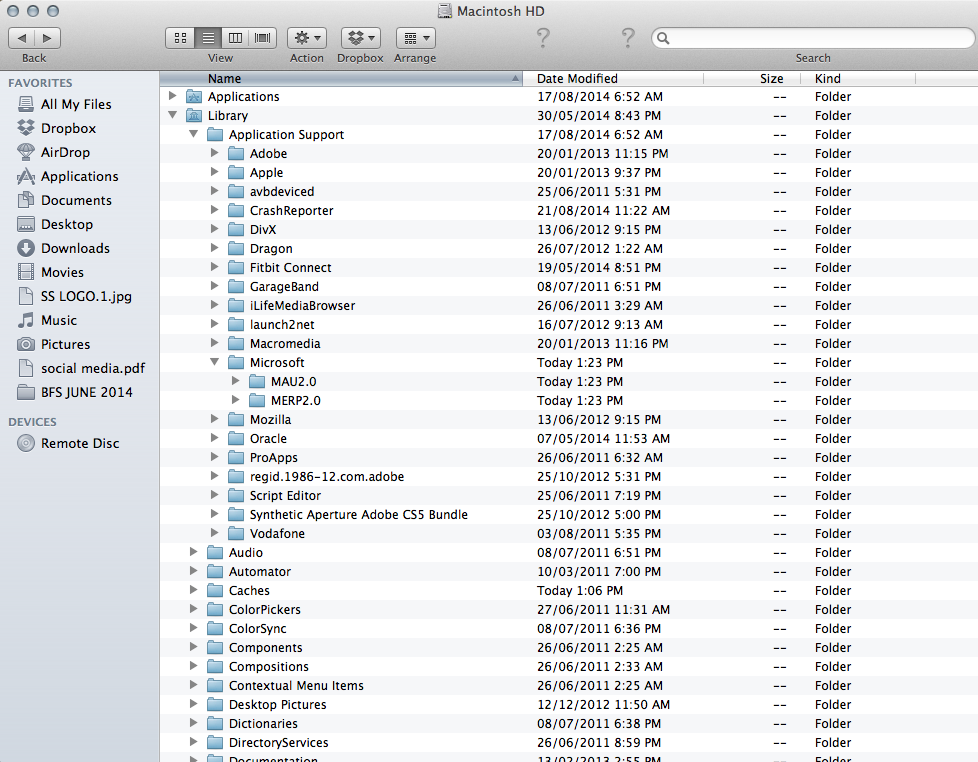978x762 pixels.
Task: Click the Script Editor folder icon
Action: pyautogui.click(x=236, y=496)
